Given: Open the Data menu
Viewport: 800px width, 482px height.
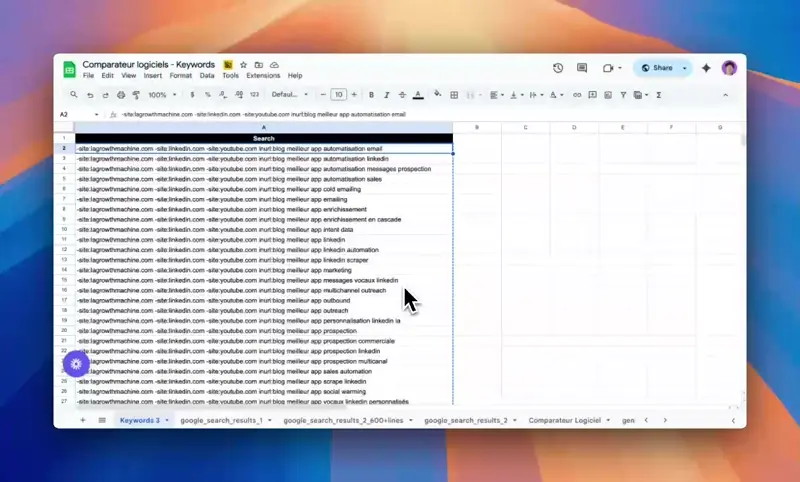Looking at the screenshot, I should point(207,75).
